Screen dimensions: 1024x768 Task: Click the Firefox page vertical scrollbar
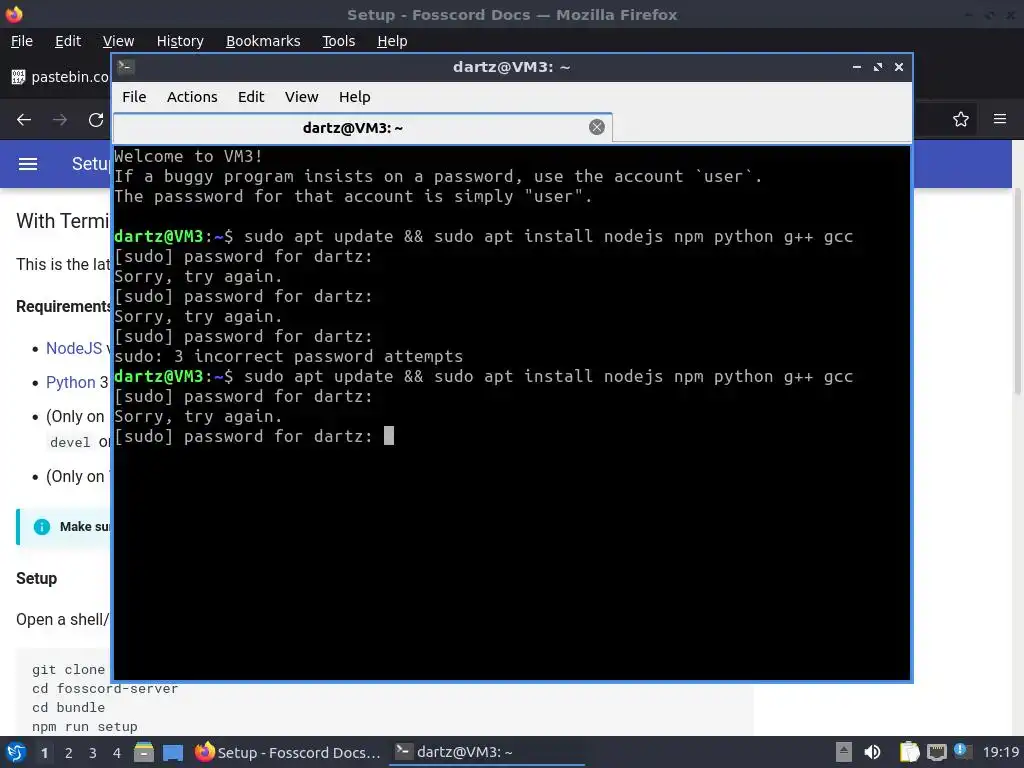(1017, 291)
